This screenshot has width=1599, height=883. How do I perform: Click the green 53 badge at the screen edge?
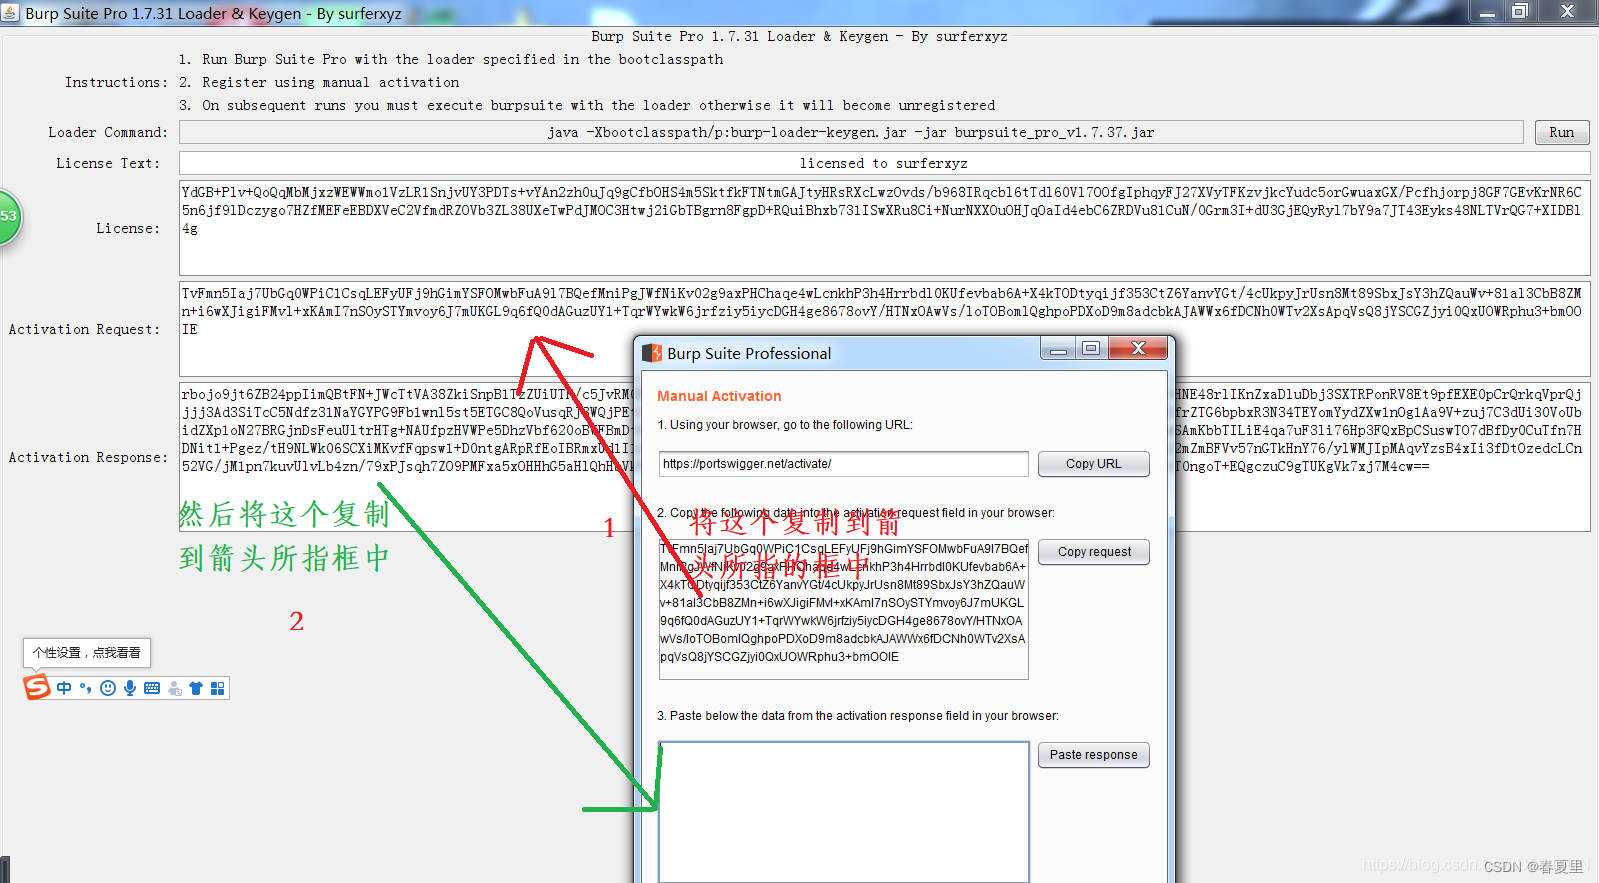tap(8, 217)
